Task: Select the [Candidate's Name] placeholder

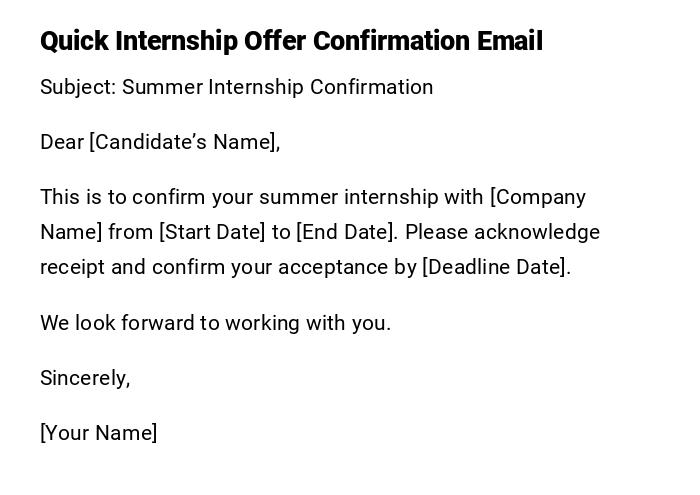Action: (184, 143)
